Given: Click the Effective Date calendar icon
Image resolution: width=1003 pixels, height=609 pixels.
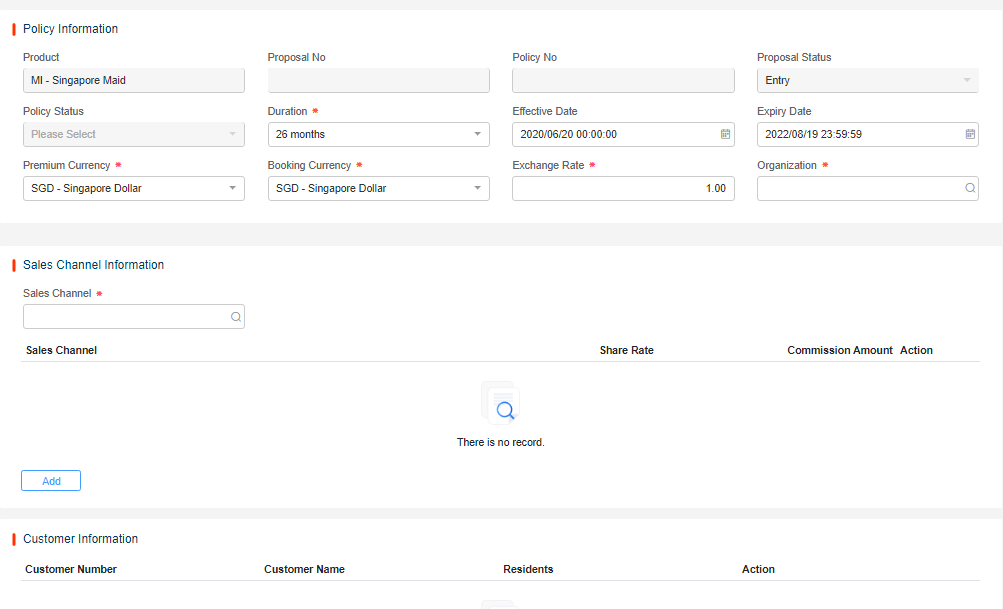Looking at the screenshot, I should (x=725, y=134).
